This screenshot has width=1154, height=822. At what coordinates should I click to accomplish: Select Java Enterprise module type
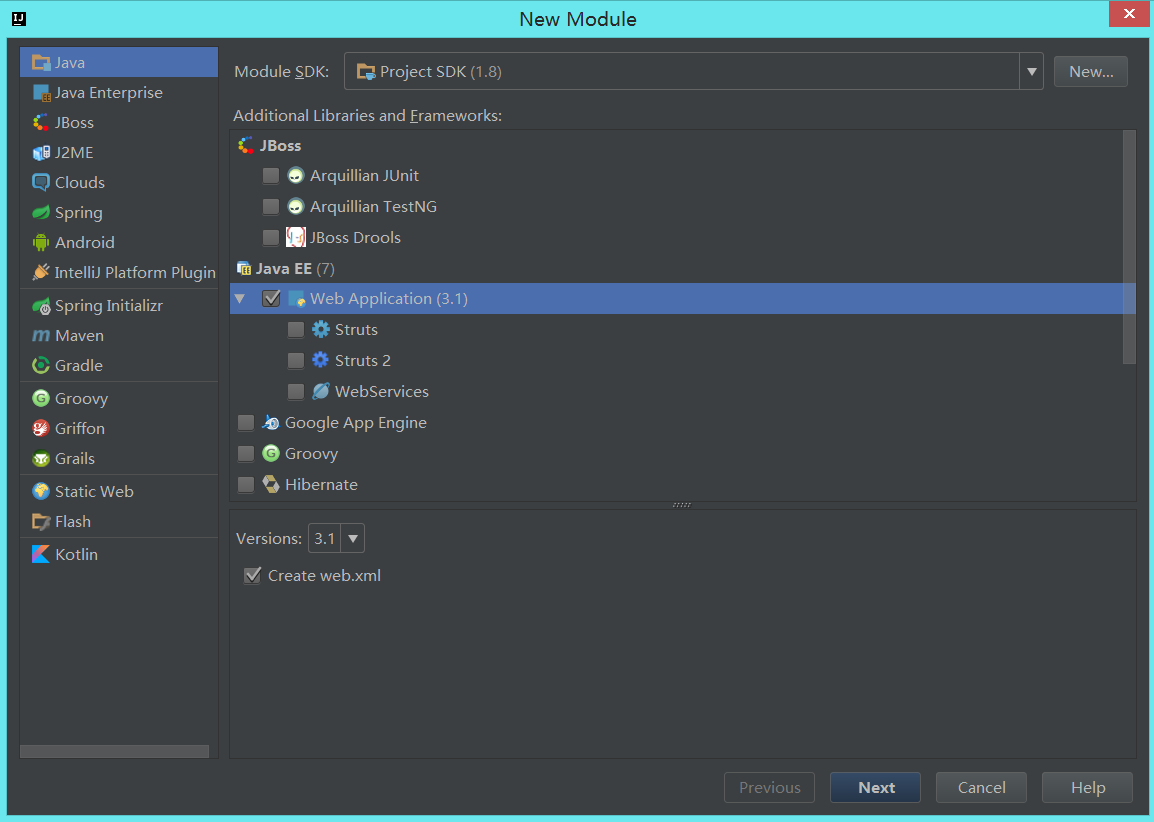point(118,93)
